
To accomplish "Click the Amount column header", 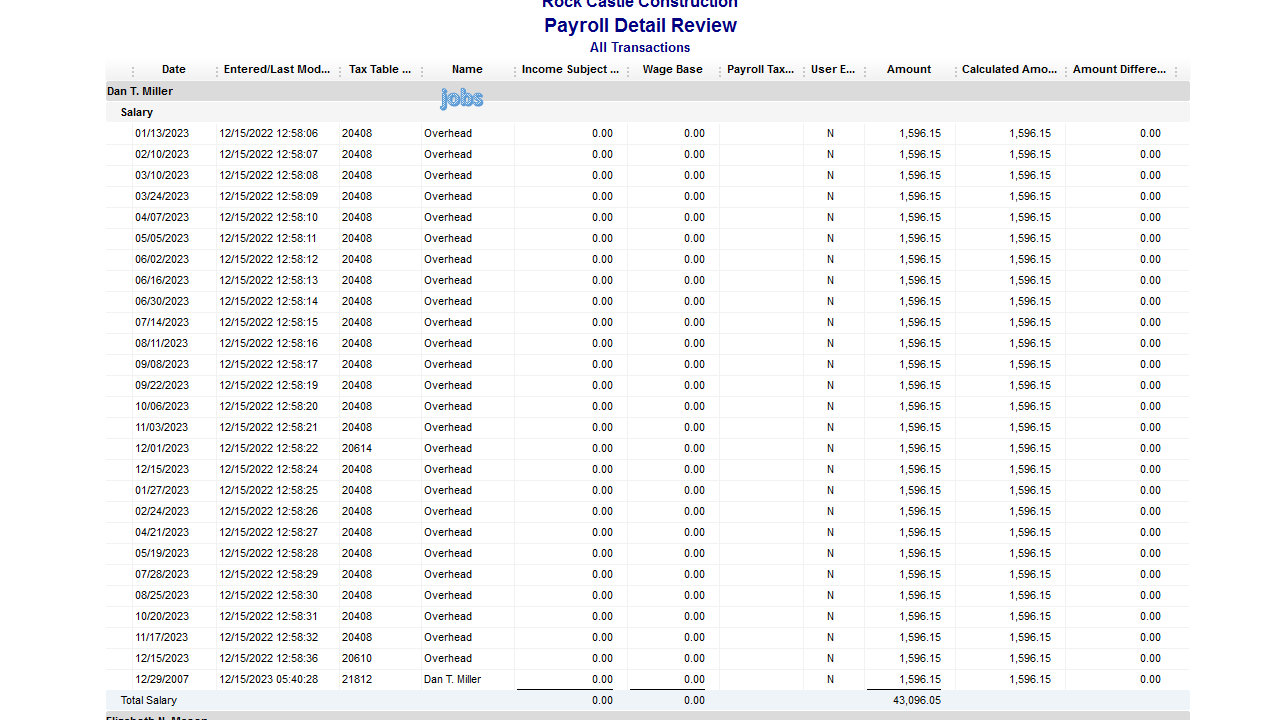I will [908, 70].
